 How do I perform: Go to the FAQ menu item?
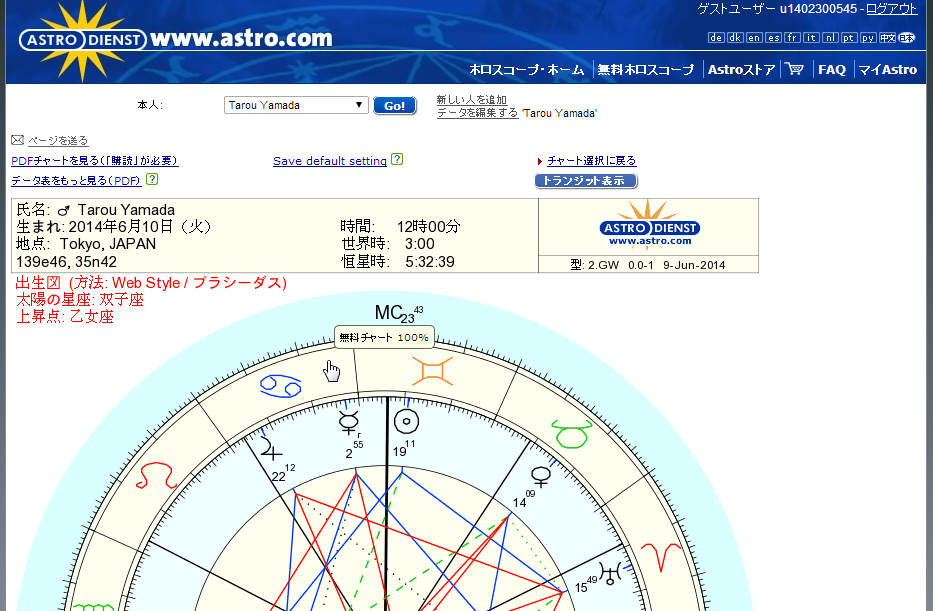(831, 69)
